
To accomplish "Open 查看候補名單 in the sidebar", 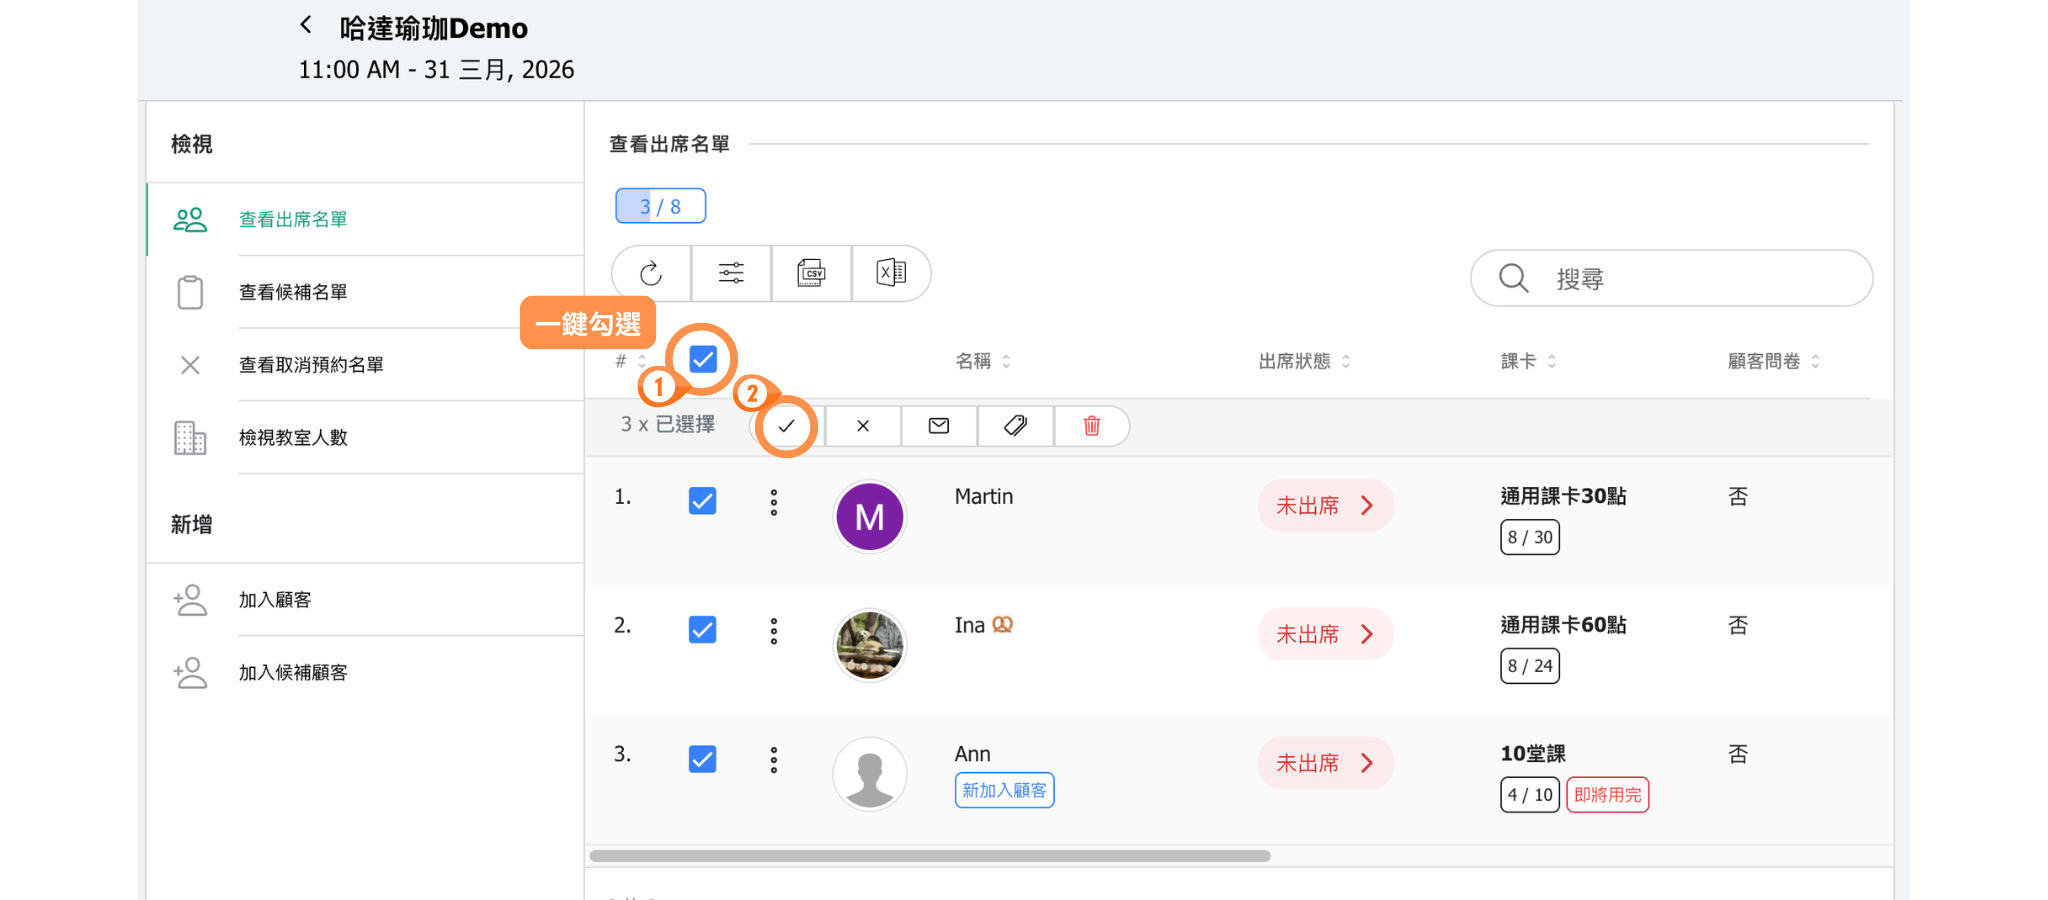I will coord(293,293).
